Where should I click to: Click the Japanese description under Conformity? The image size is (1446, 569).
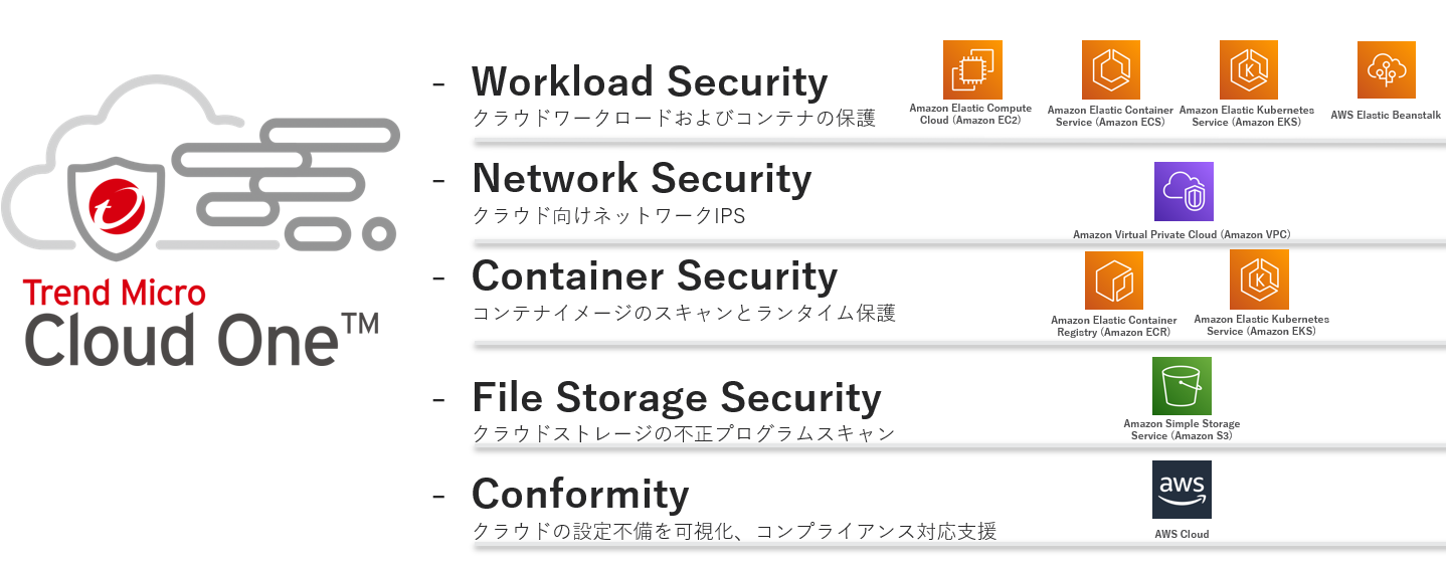tap(734, 532)
